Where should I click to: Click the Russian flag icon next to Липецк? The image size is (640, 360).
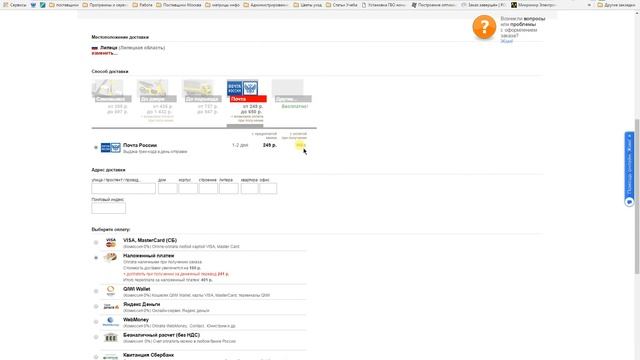[95, 48]
